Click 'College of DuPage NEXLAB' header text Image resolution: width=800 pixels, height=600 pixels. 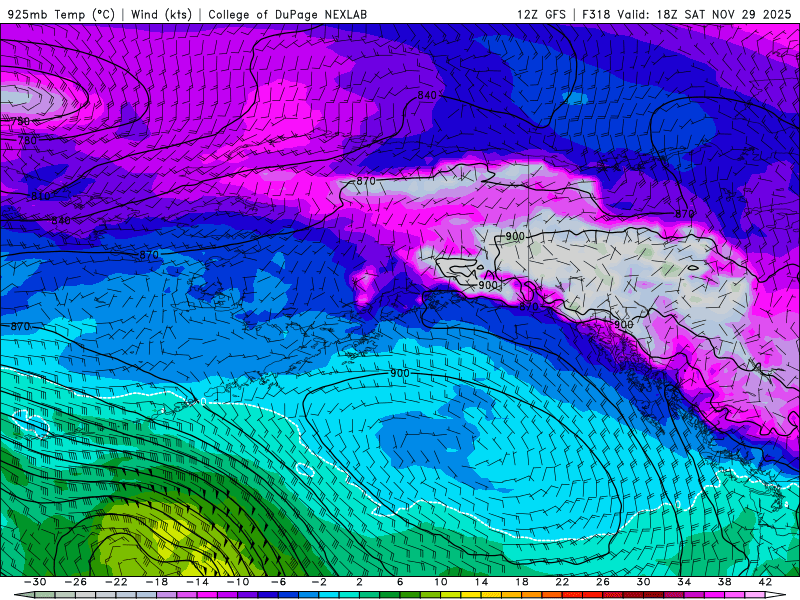(287, 14)
